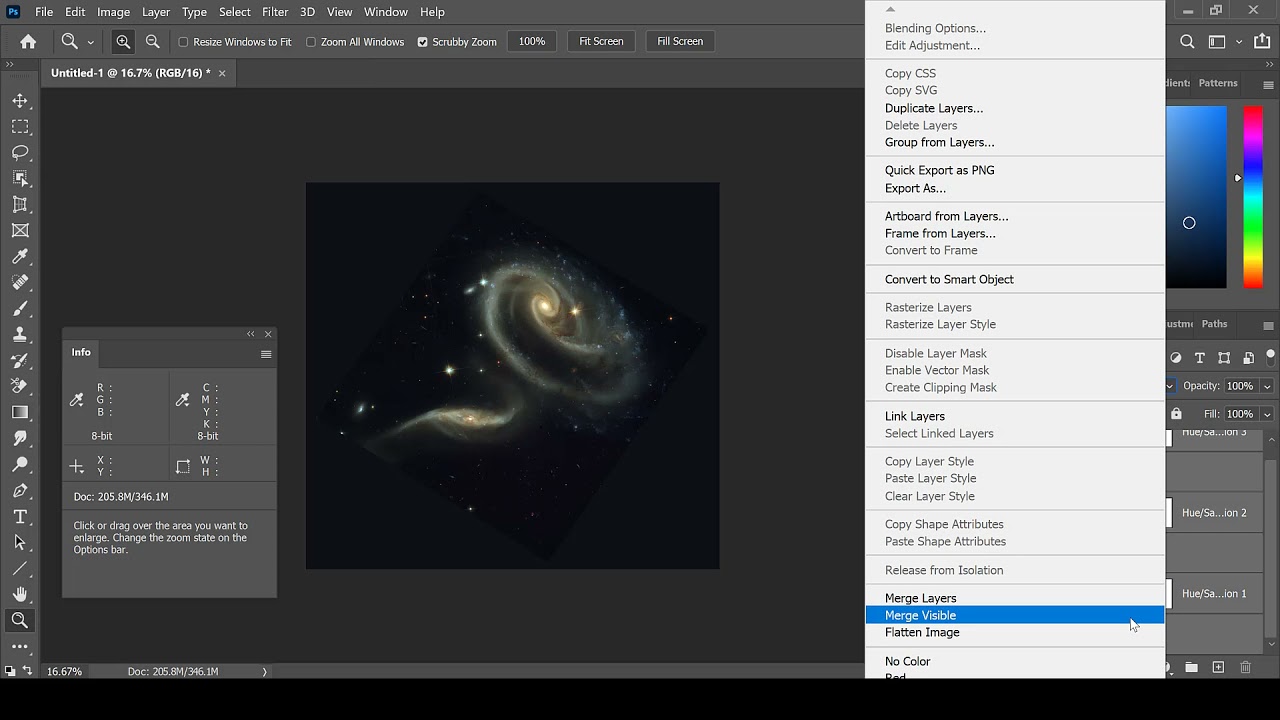Toggle the lock all layer button
Screen dimensions: 1280x720
coord(1176,414)
